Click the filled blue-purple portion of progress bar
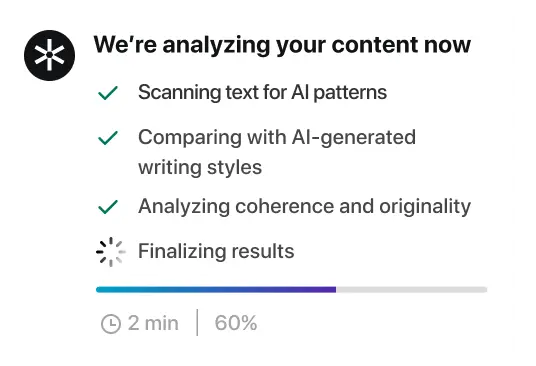The image size is (536, 366). 216,290
